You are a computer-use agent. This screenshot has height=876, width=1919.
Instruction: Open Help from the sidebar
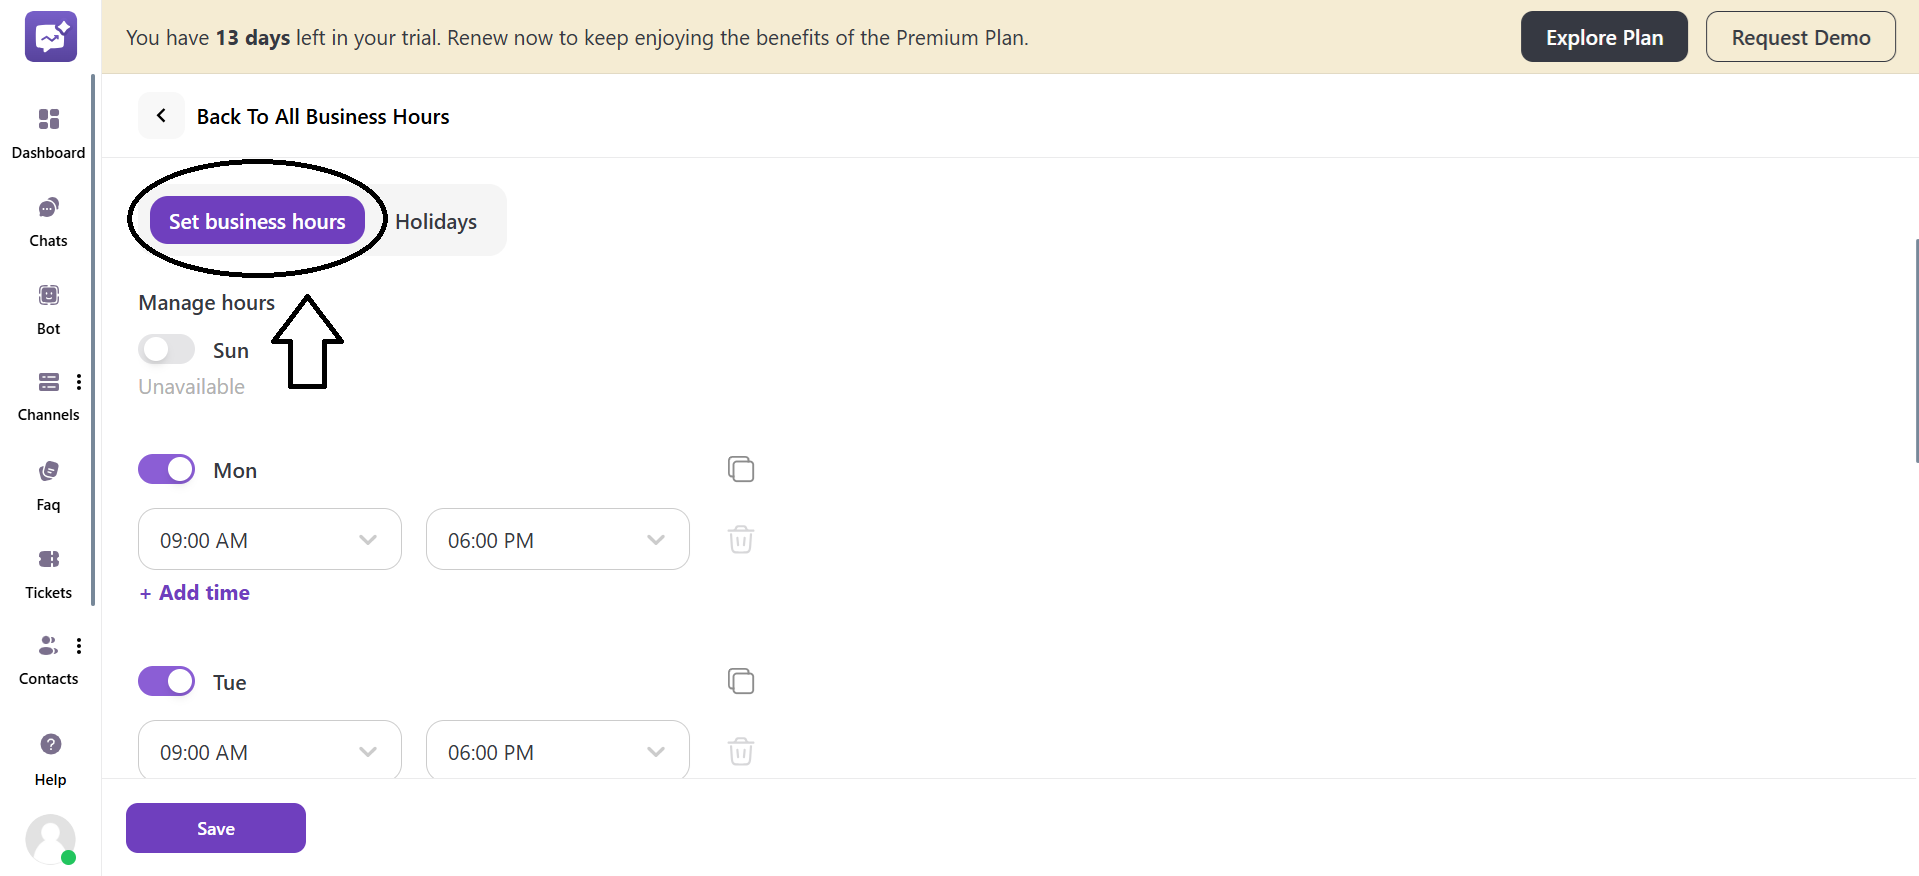click(x=50, y=759)
